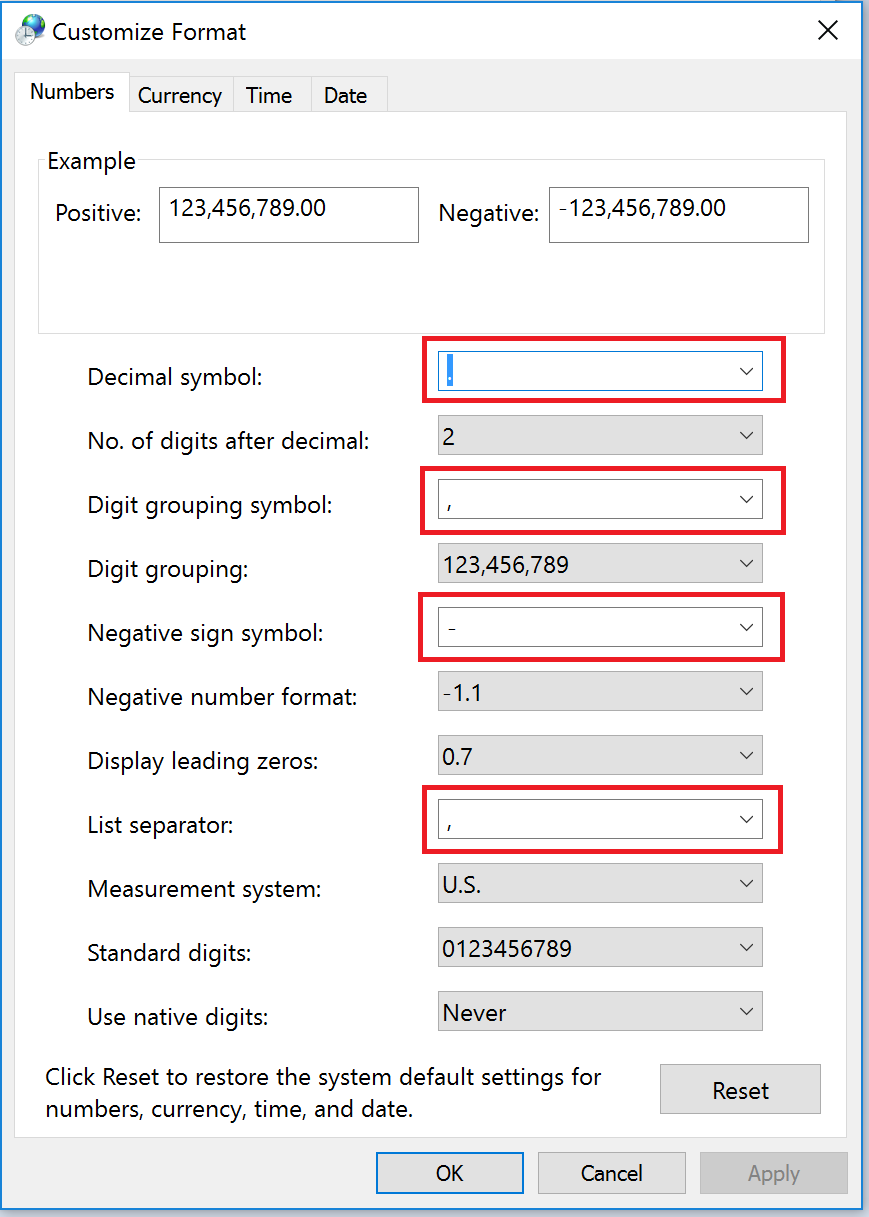This screenshot has height=1217, width=869.
Task: Click the 'Display leading zeros:' label
Action: coord(203,761)
